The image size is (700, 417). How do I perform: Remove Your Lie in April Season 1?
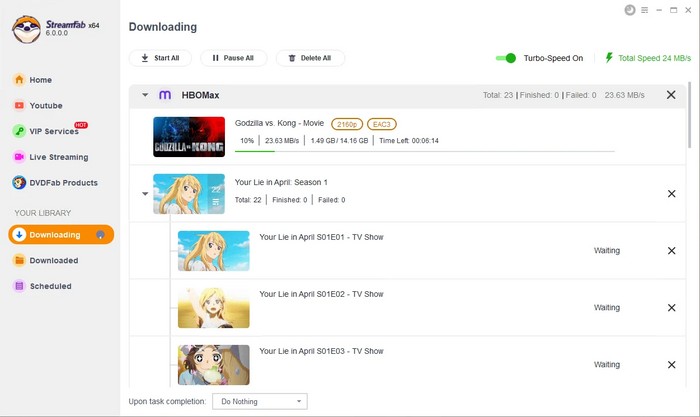pyautogui.click(x=671, y=194)
